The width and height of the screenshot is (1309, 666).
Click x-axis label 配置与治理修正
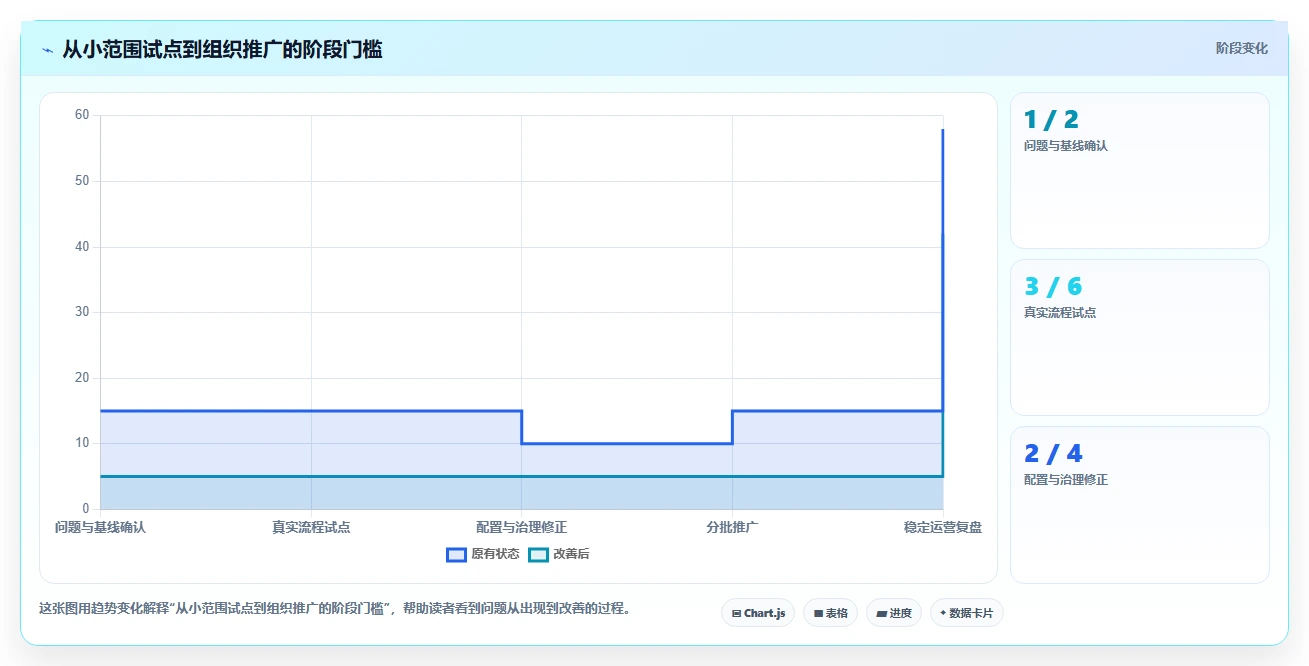pos(521,527)
